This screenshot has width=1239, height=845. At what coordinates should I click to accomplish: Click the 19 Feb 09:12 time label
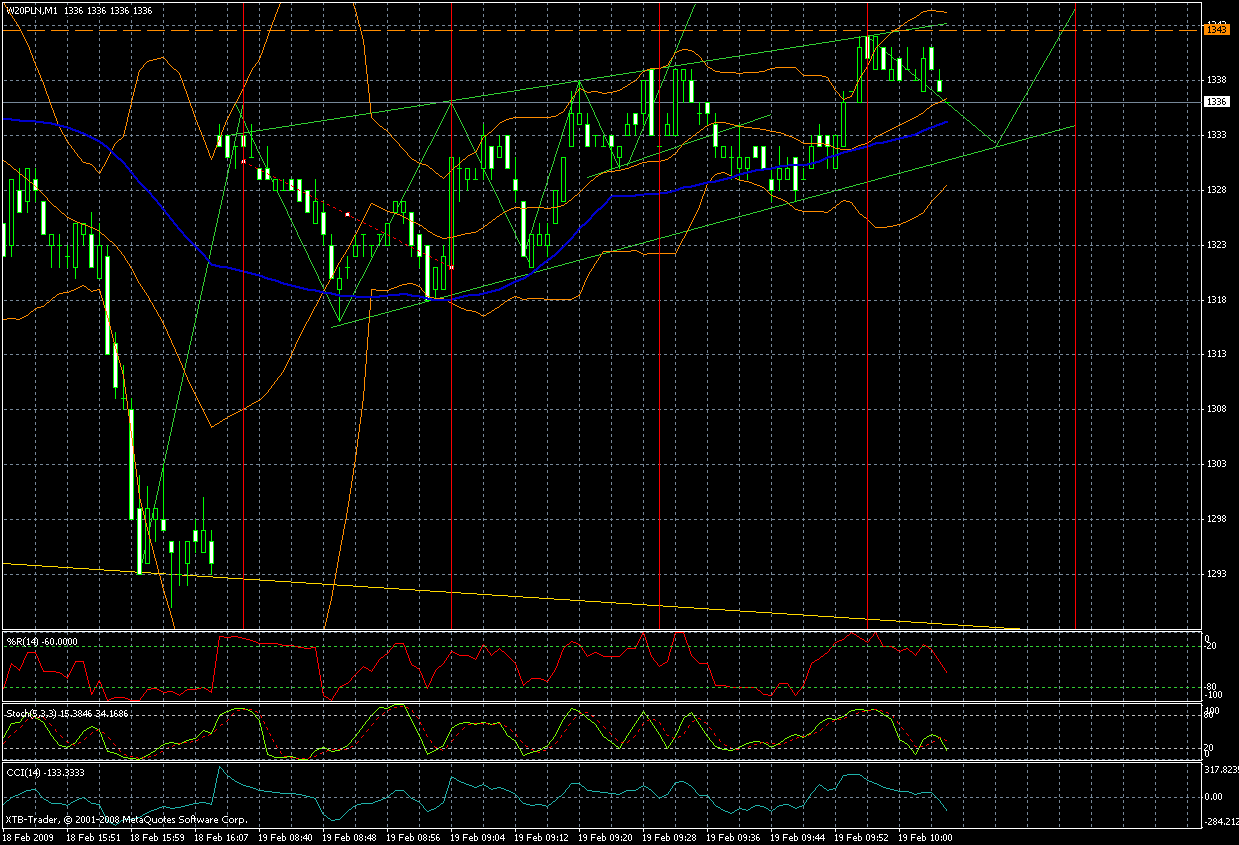pos(544,837)
